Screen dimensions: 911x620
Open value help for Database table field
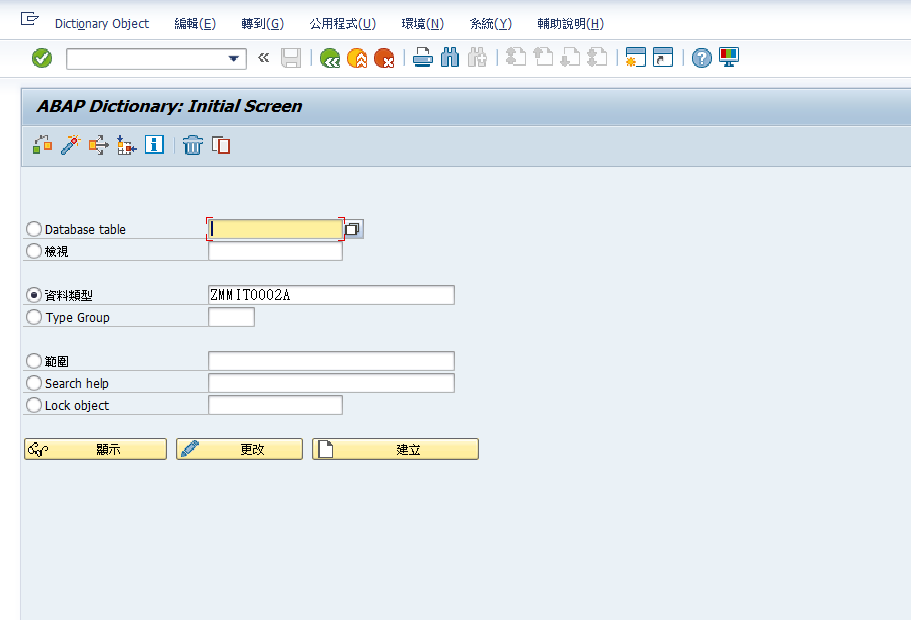[x=351, y=228]
